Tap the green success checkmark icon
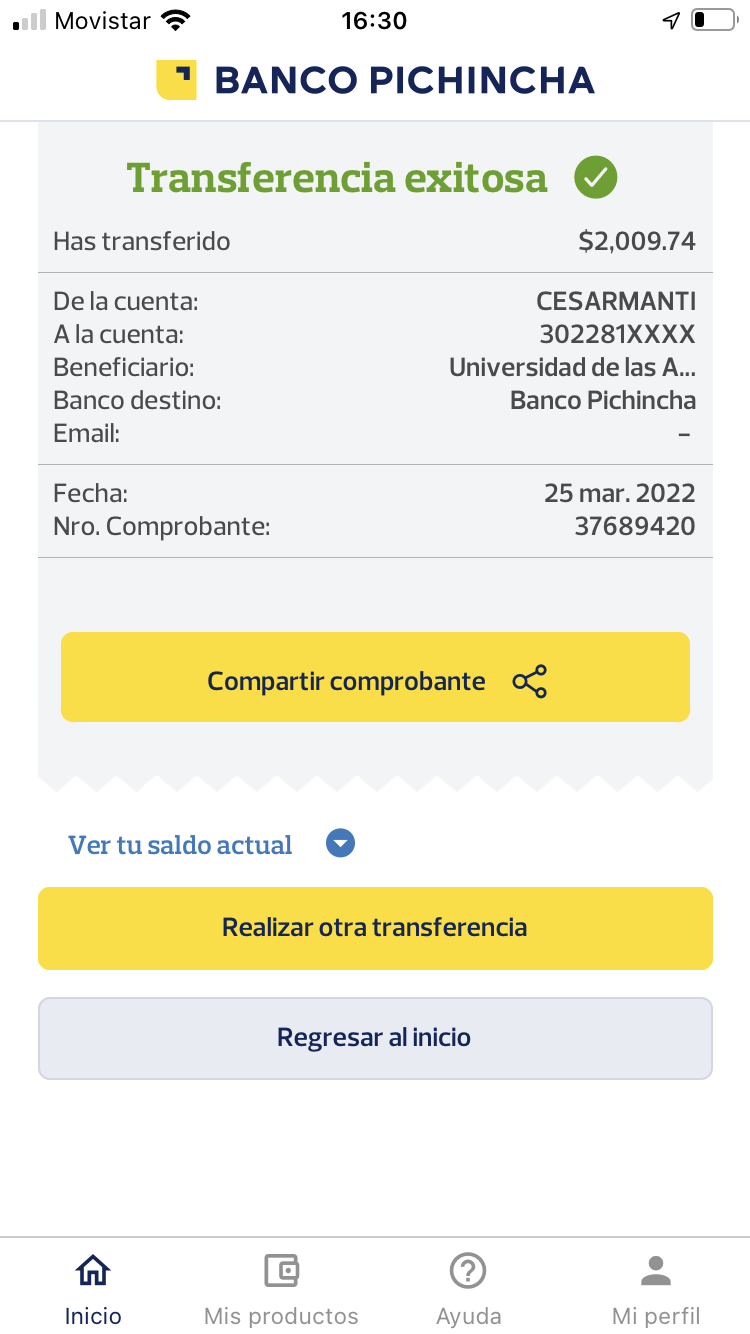The width and height of the screenshot is (750, 1334). click(x=596, y=178)
